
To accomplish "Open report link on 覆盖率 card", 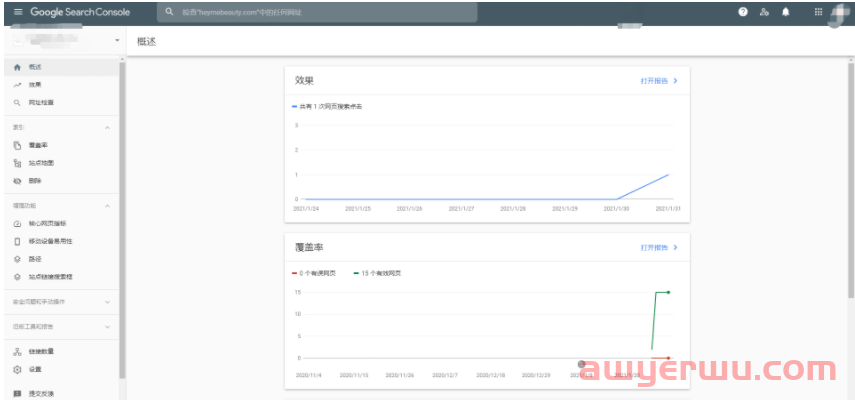I will pos(654,247).
